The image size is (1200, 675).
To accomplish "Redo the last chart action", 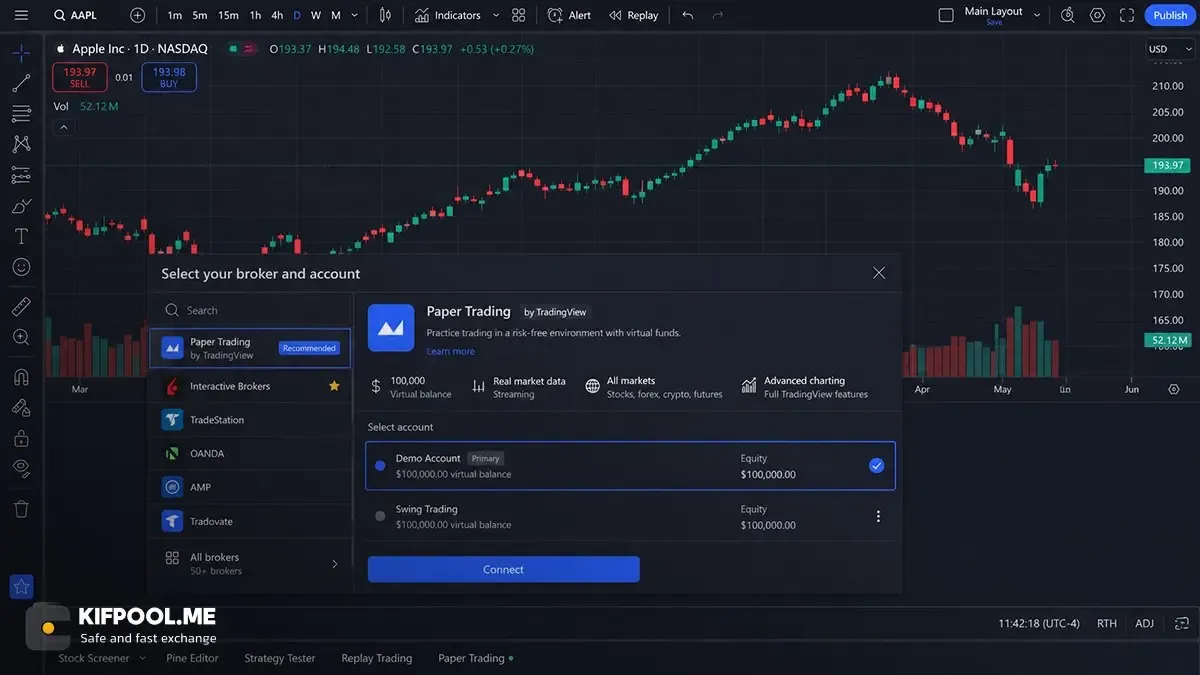I will point(717,15).
